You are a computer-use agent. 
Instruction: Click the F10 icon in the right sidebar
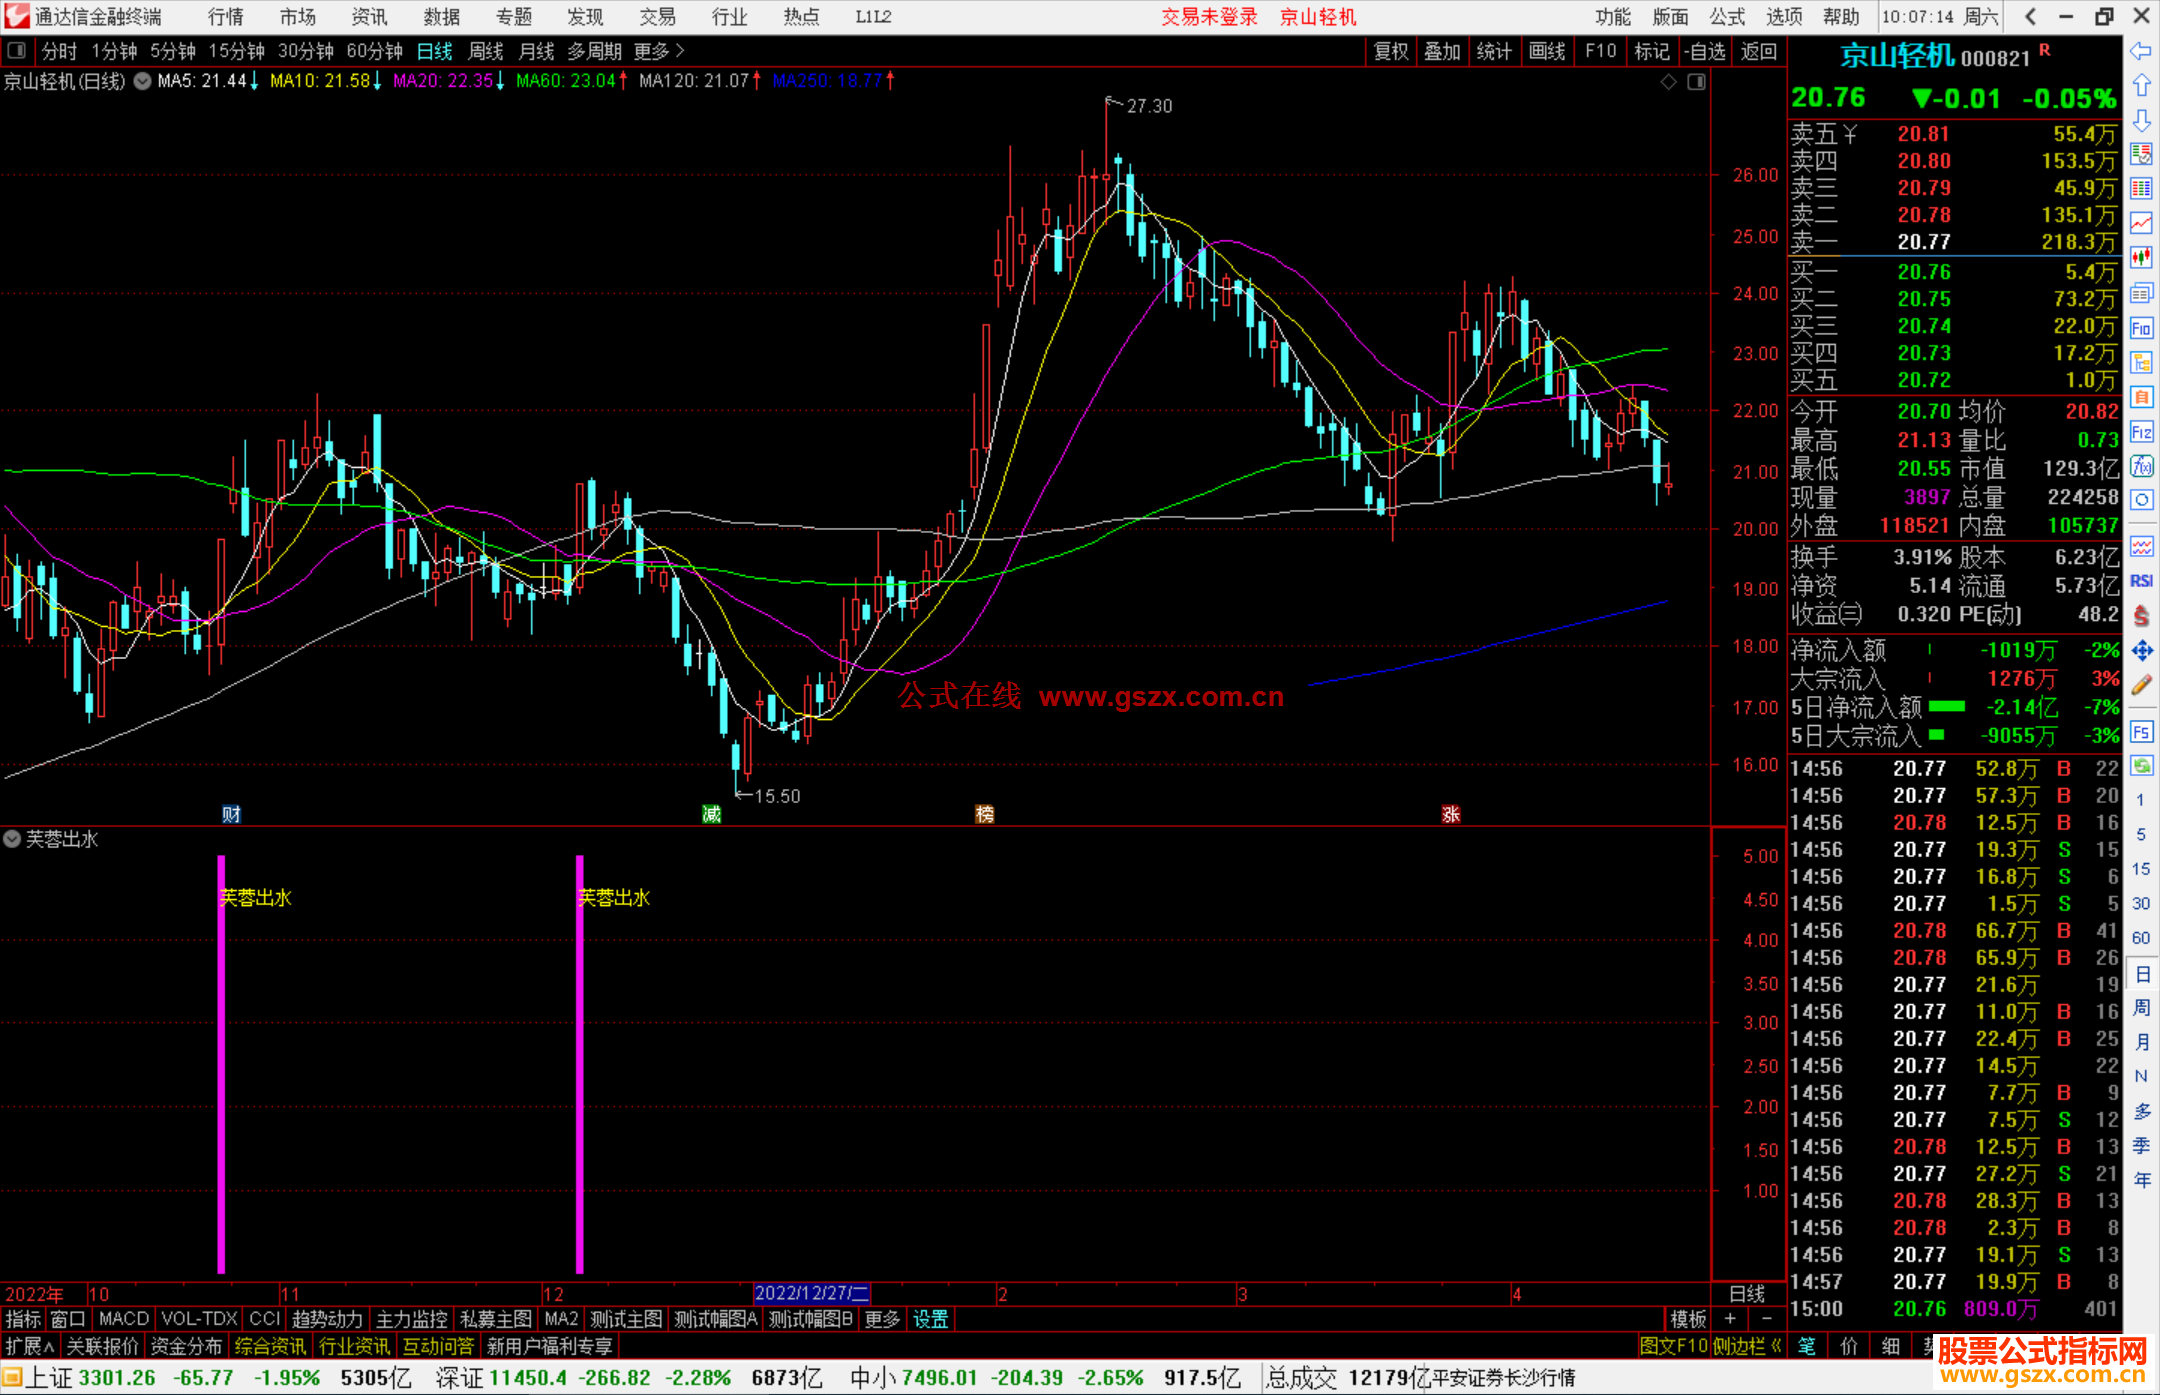click(x=2141, y=328)
